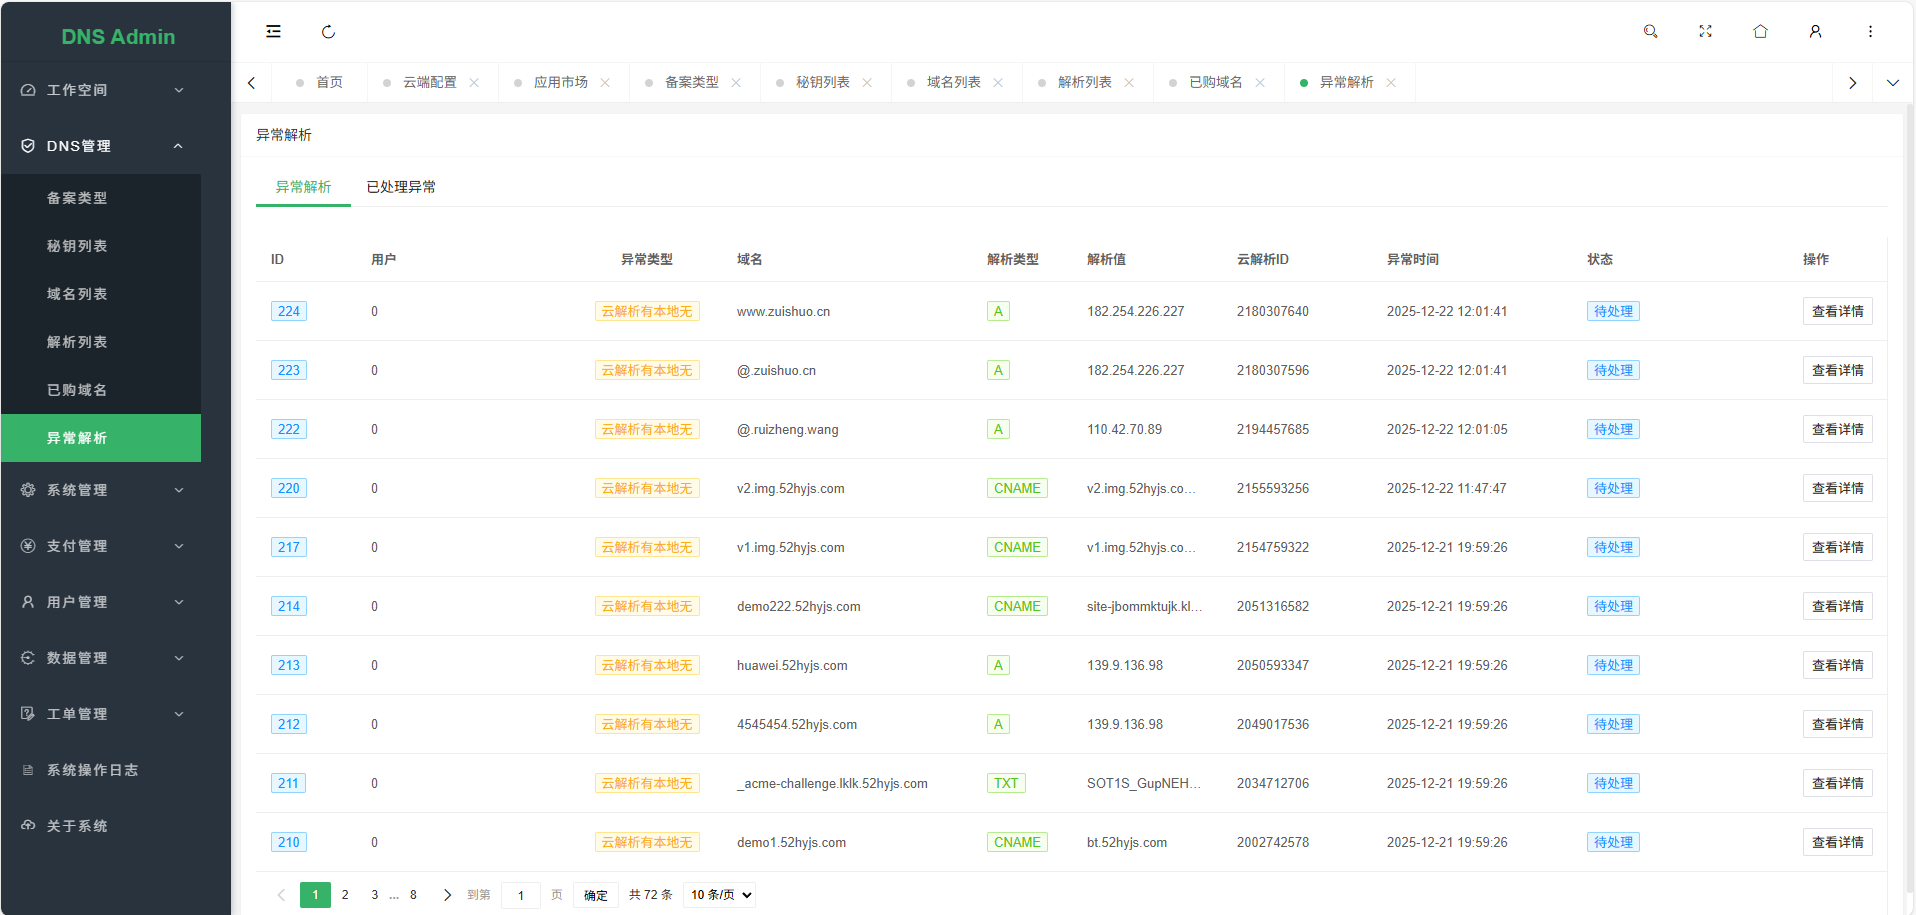Toggle fullscreen mode icon
Screen dimensions: 1916x915
[1705, 32]
